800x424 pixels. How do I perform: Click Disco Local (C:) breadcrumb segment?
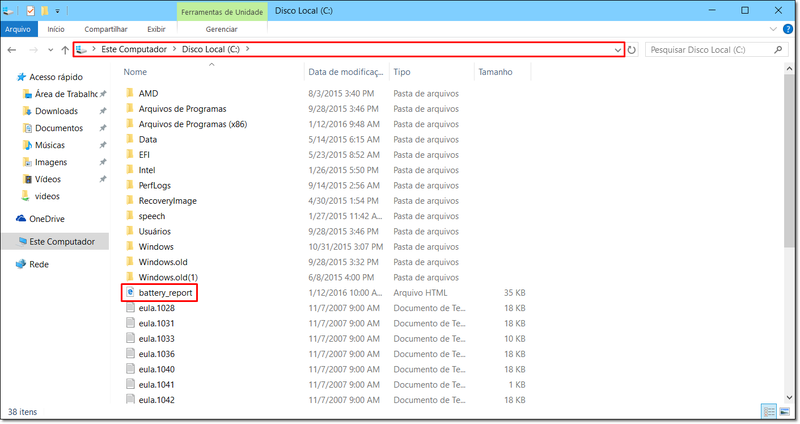[x=211, y=49]
